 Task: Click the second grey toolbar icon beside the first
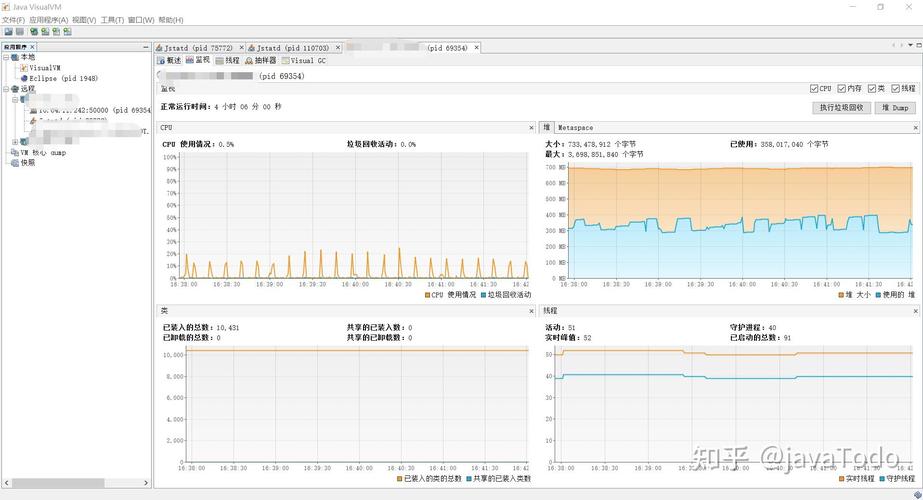(x=19, y=31)
